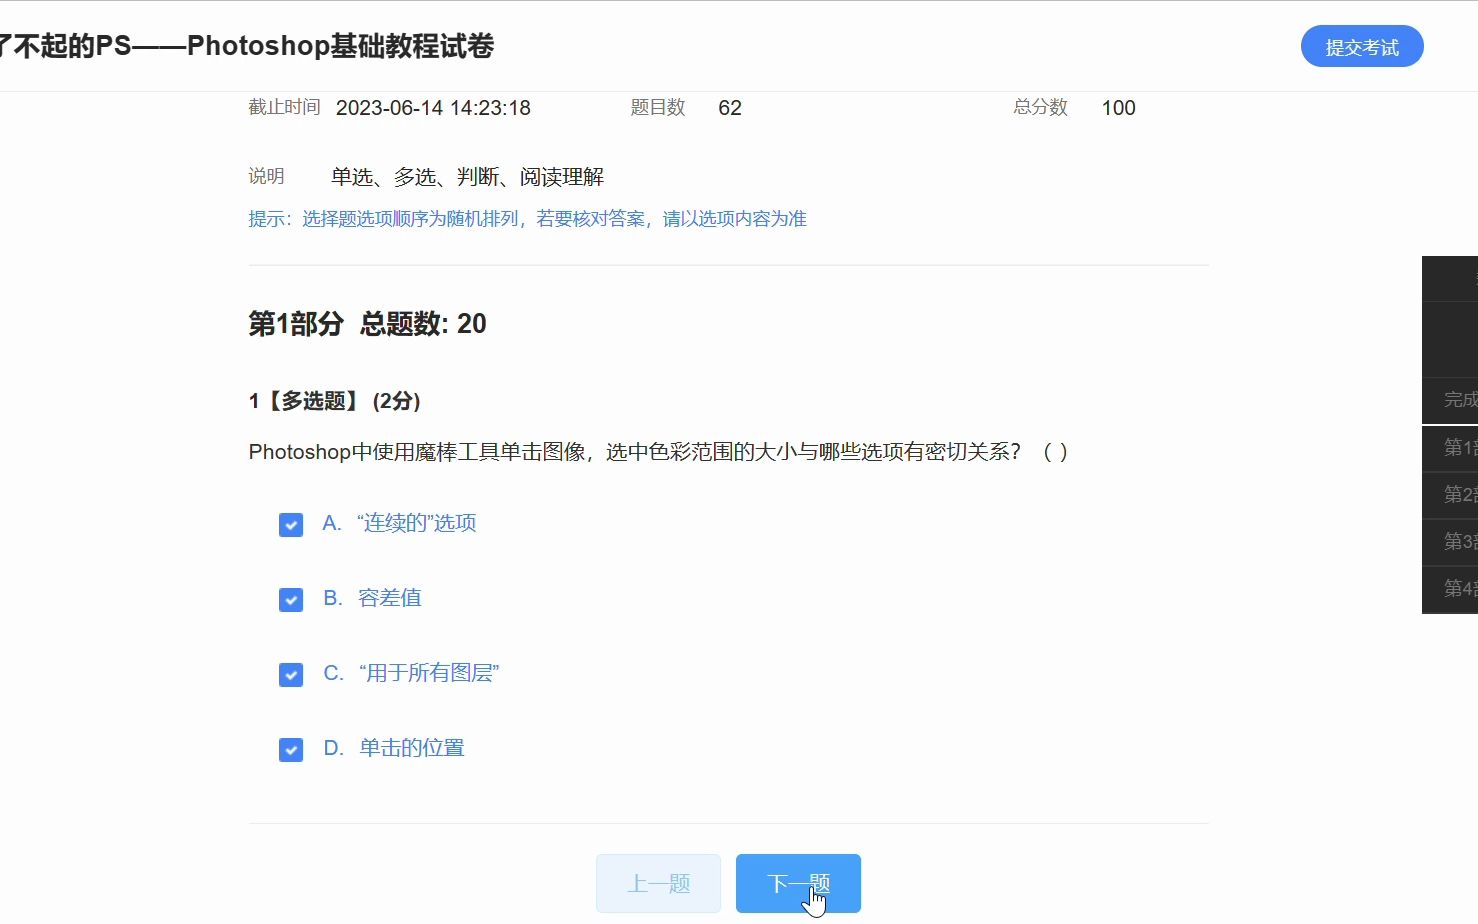Click the total score value 100
The height and width of the screenshot is (924, 1478).
pos(1118,108)
